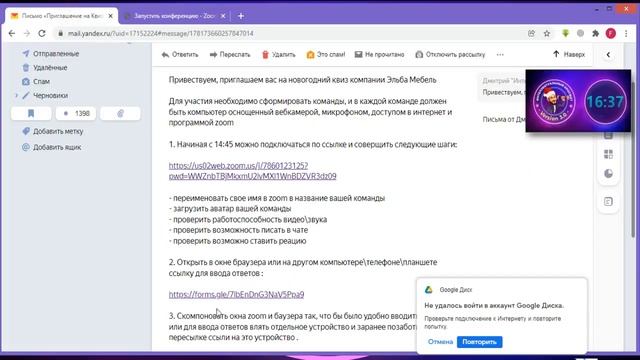Go forward with the browser forward arrow
The image size is (640, 360).
point(27,33)
